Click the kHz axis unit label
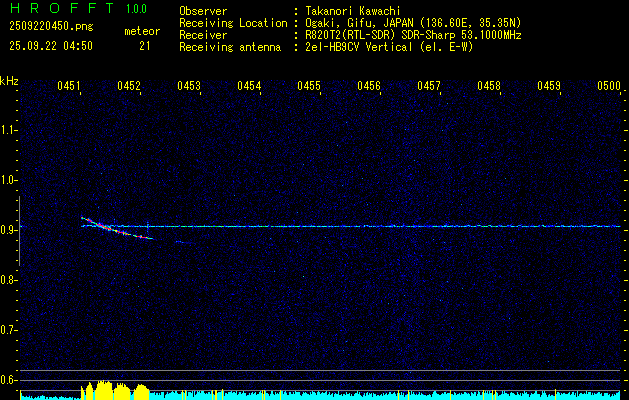629x400 pixels. (9, 81)
